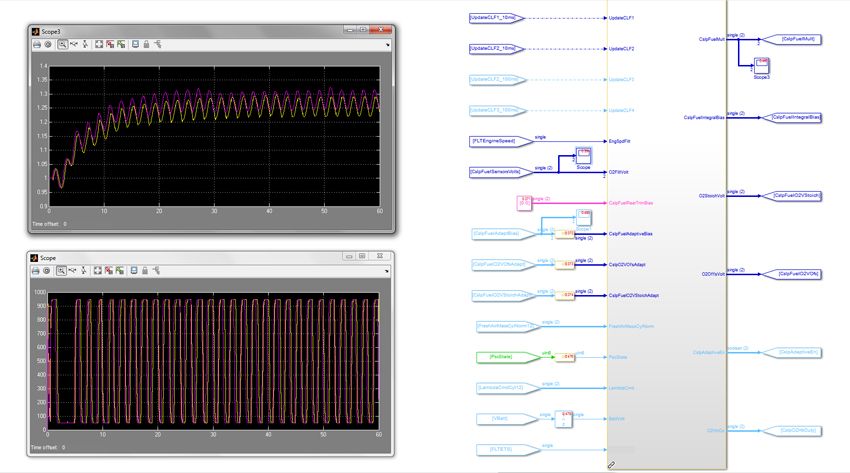Select Zoom X-axis tool in Scope3 window
The width and height of the screenshot is (850, 473).
tap(74, 44)
